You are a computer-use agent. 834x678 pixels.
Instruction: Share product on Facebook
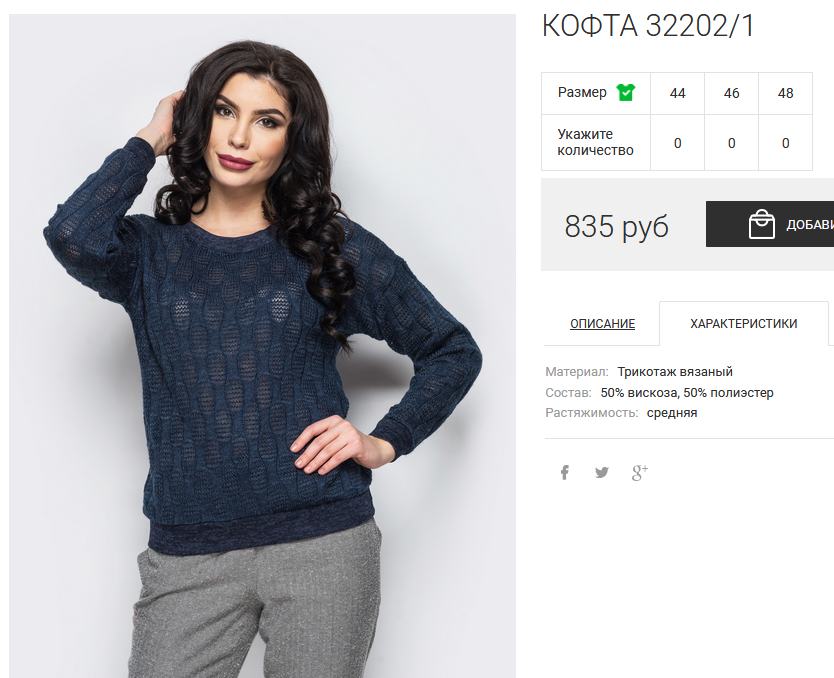(565, 472)
